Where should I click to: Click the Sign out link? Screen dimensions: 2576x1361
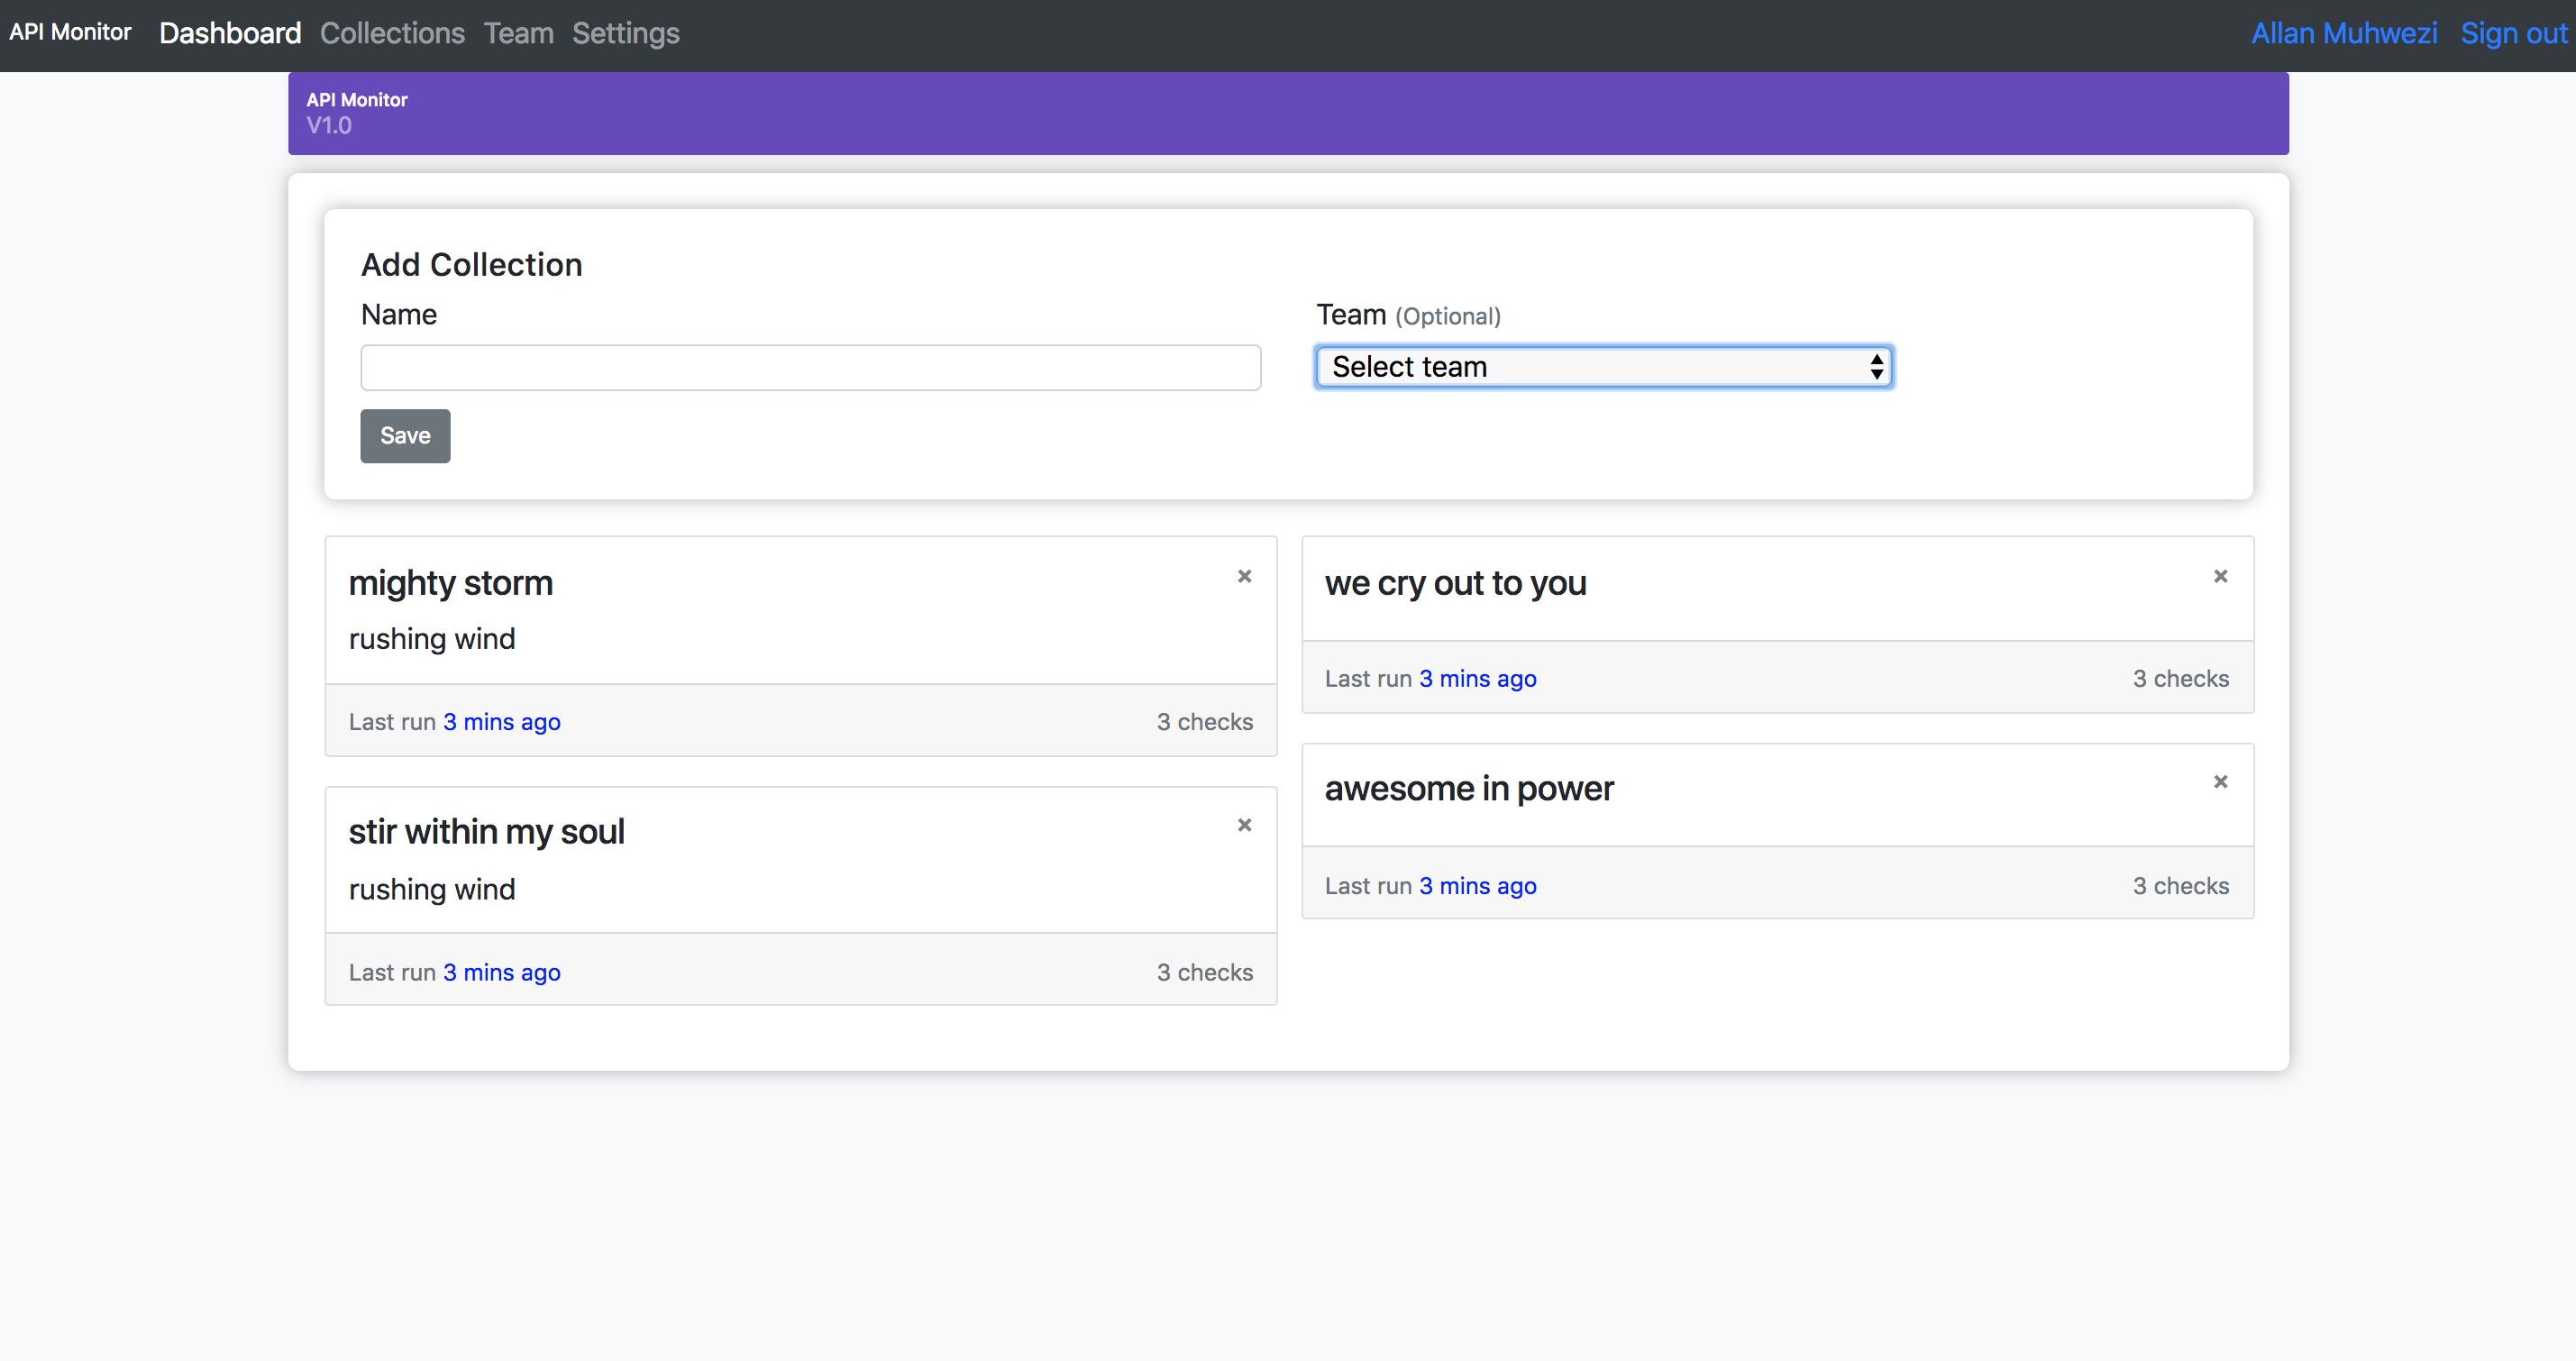pyautogui.click(x=2513, y=33)
